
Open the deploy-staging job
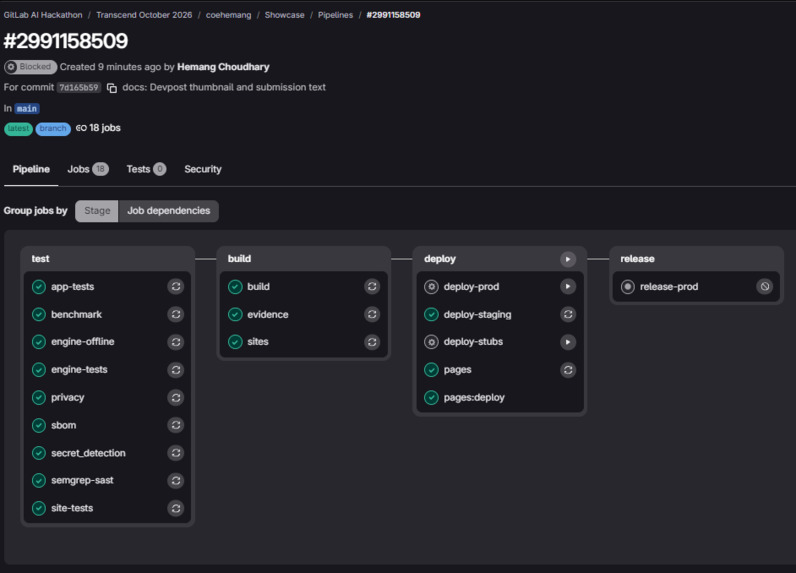click(478, 315)
